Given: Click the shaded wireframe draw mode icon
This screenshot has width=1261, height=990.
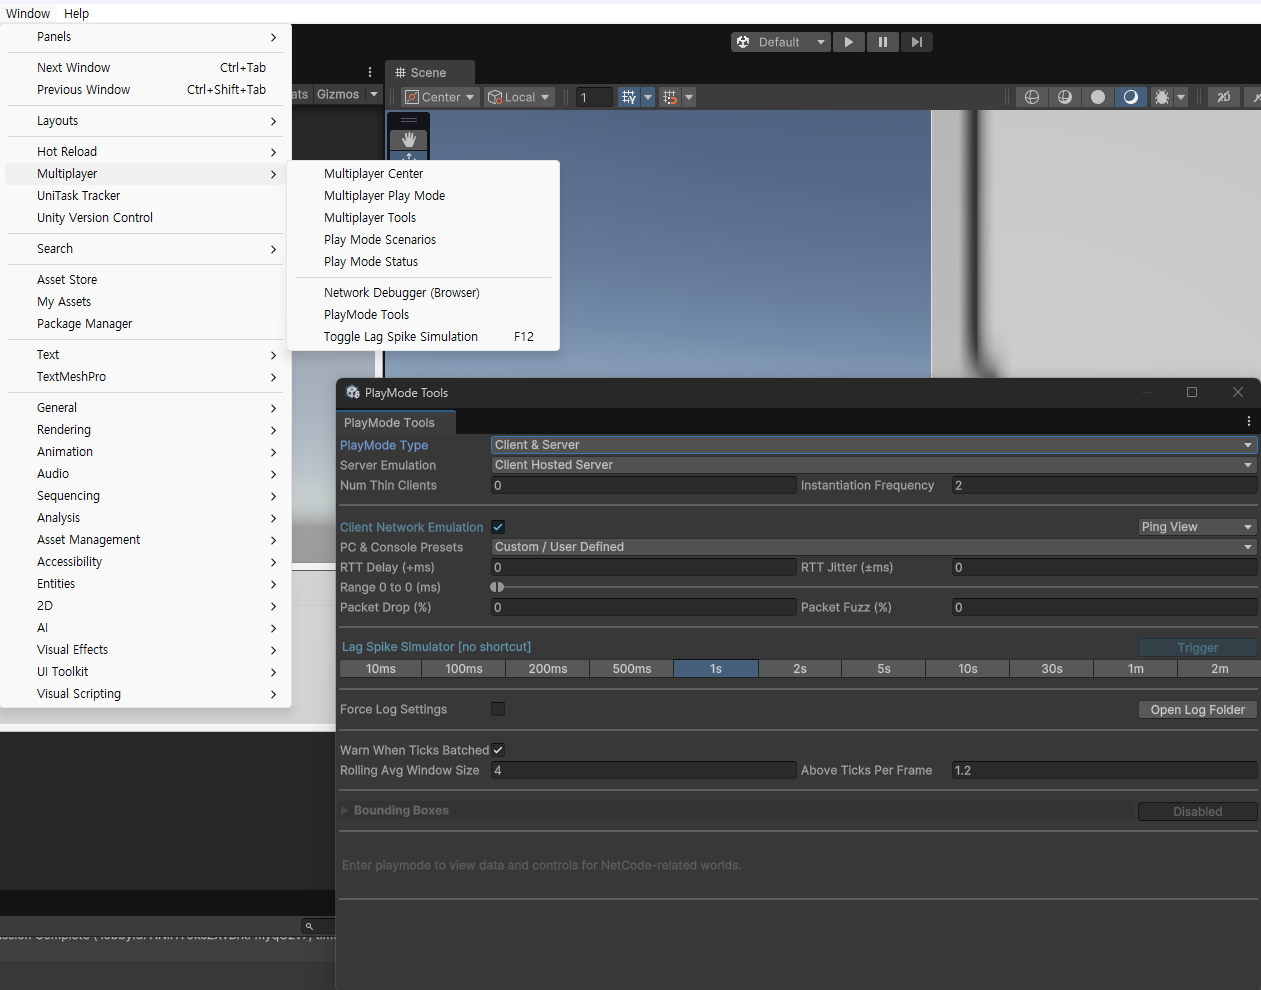Looking at the screenshot, I should (x=1065, y=97).
